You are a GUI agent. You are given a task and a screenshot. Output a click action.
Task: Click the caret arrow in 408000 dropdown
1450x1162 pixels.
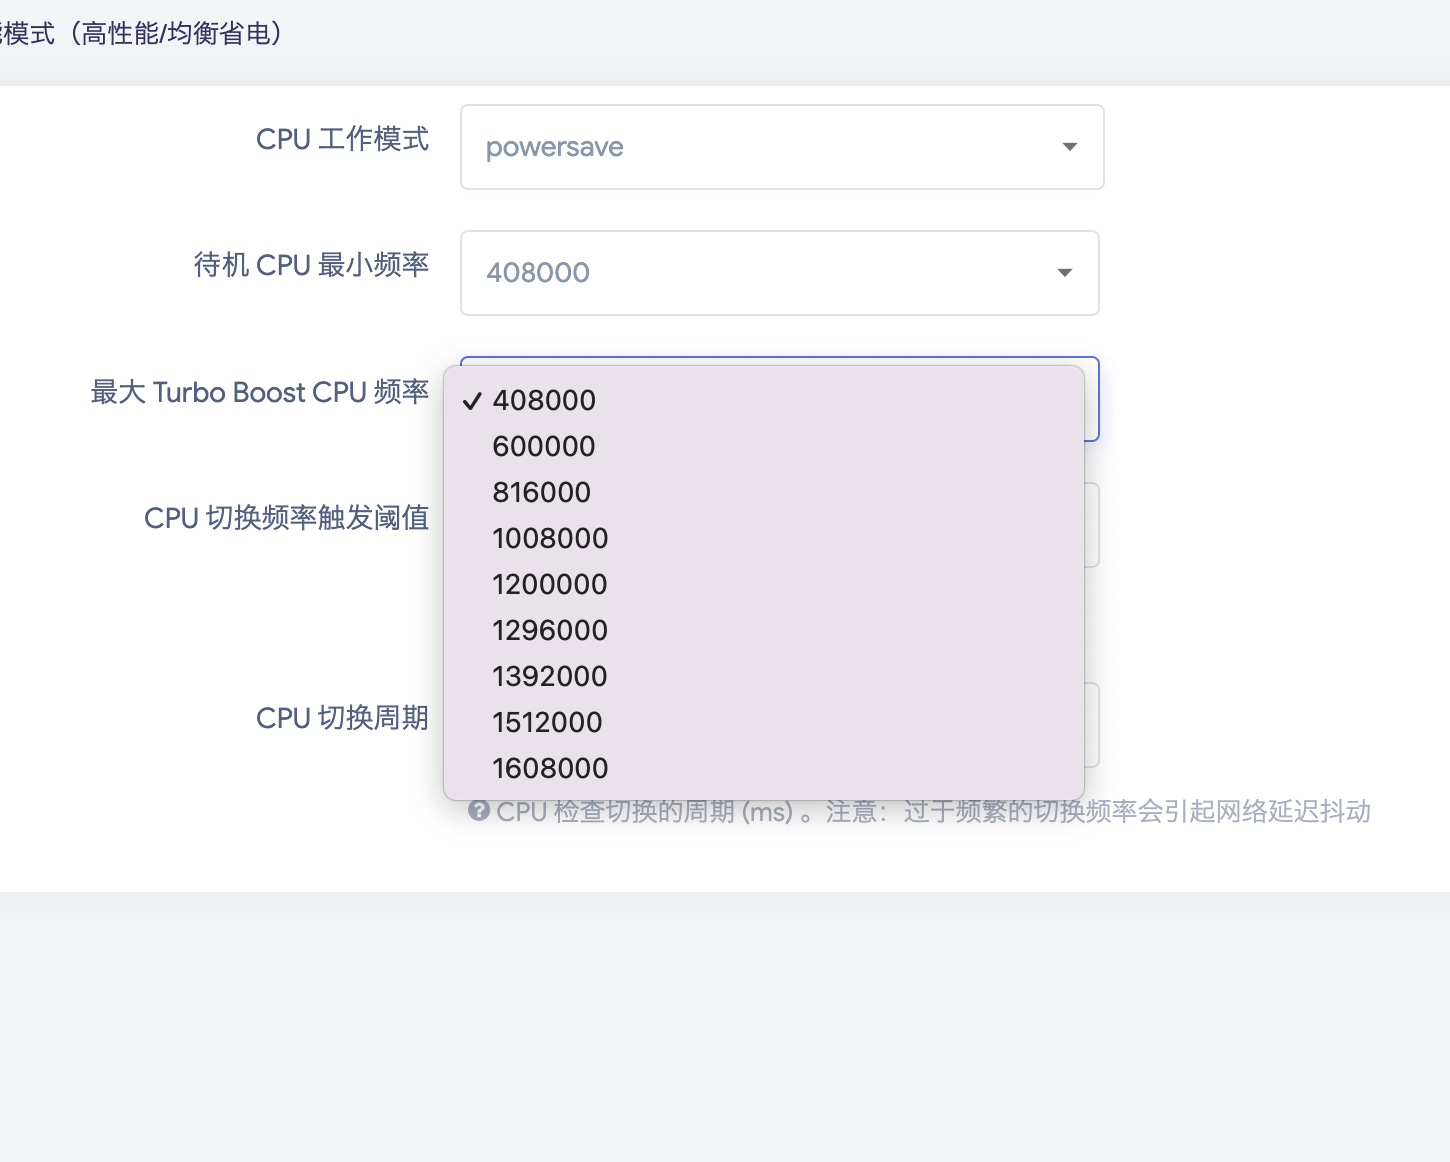click(1065, 273)
